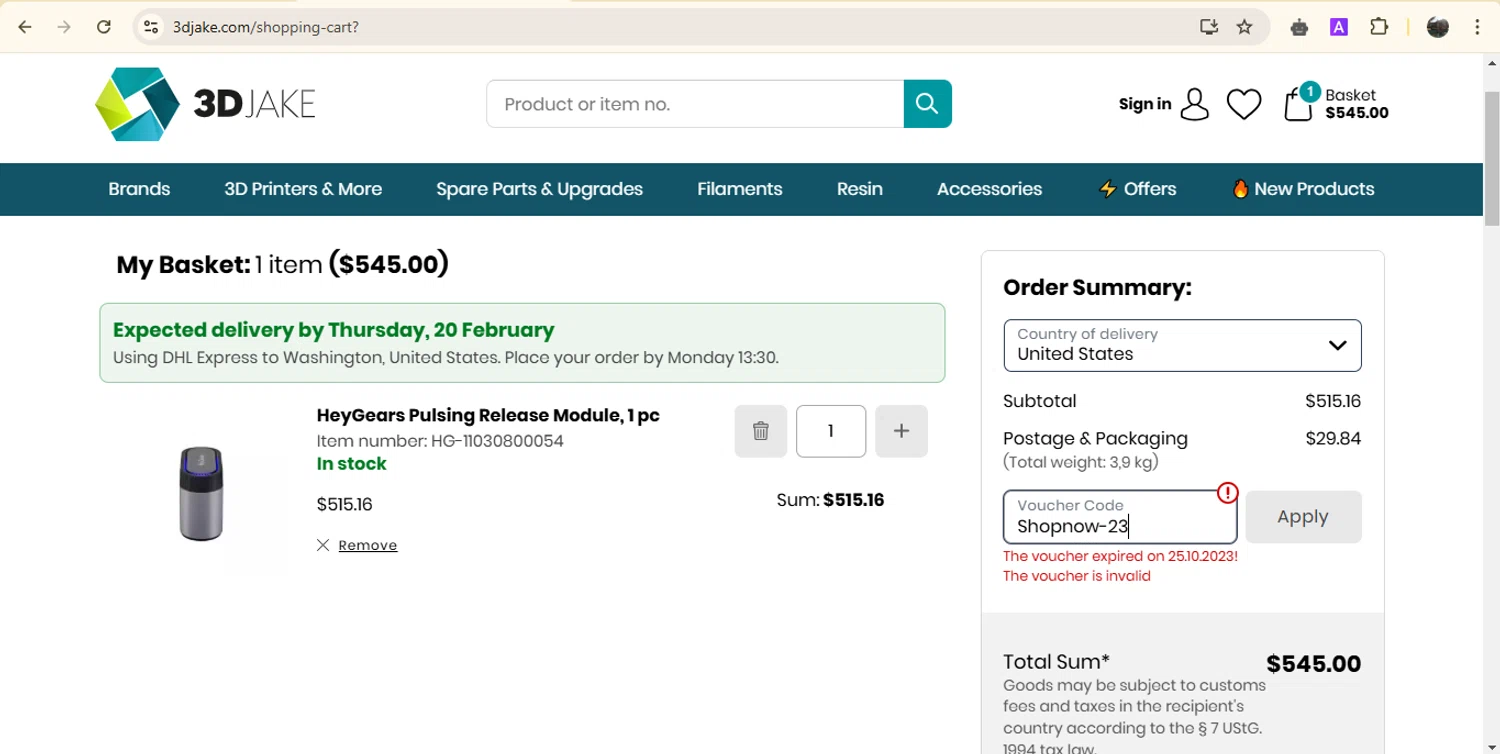
Task: Click the install app icon in address bar
Action: pyautogui.click(x=1209, y=27)
